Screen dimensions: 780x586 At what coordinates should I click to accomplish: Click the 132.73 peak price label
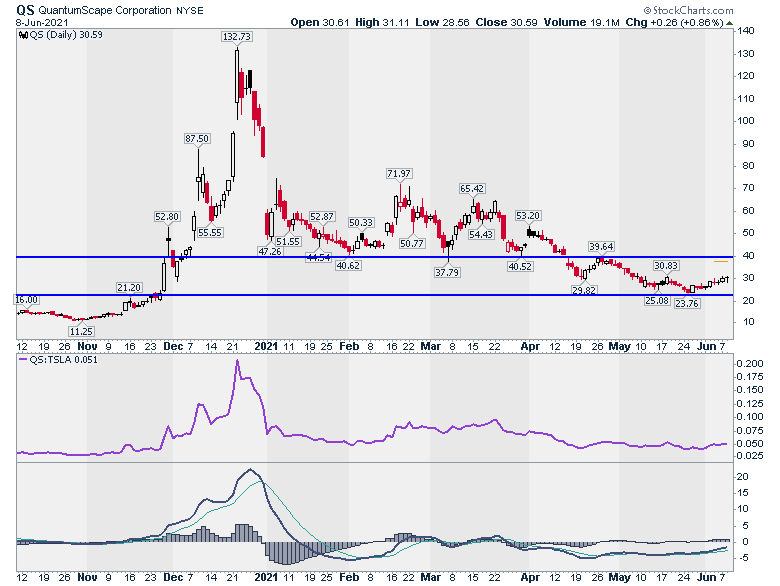[237, 37]
